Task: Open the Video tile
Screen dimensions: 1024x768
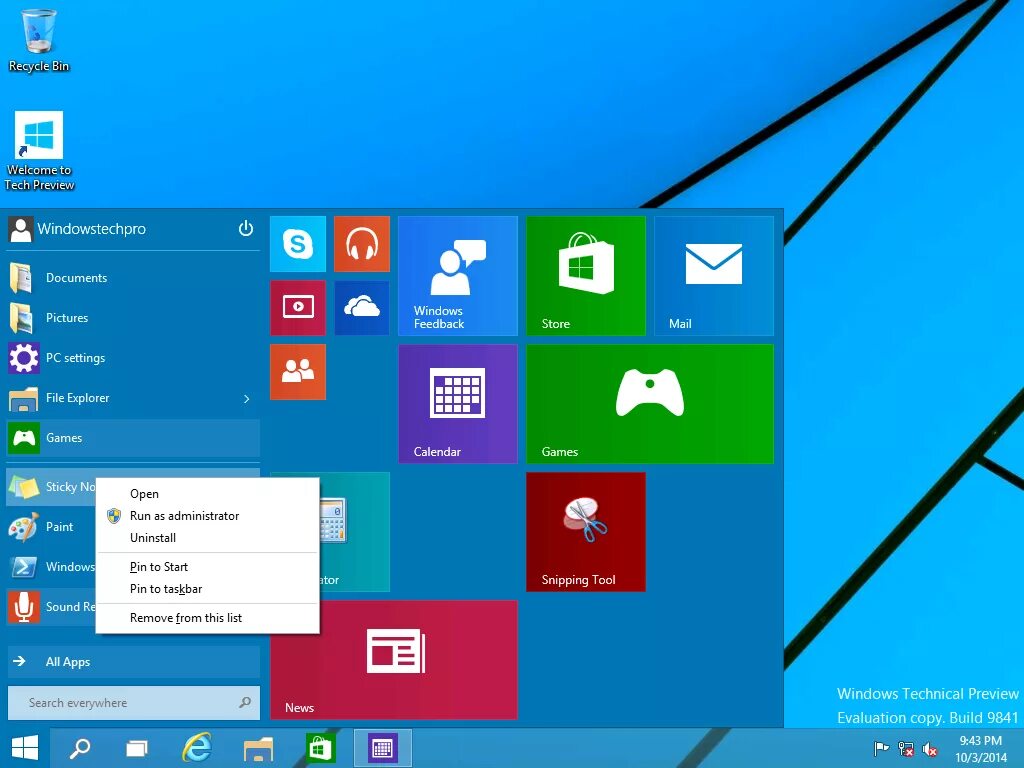Action: tap(298, 308)
